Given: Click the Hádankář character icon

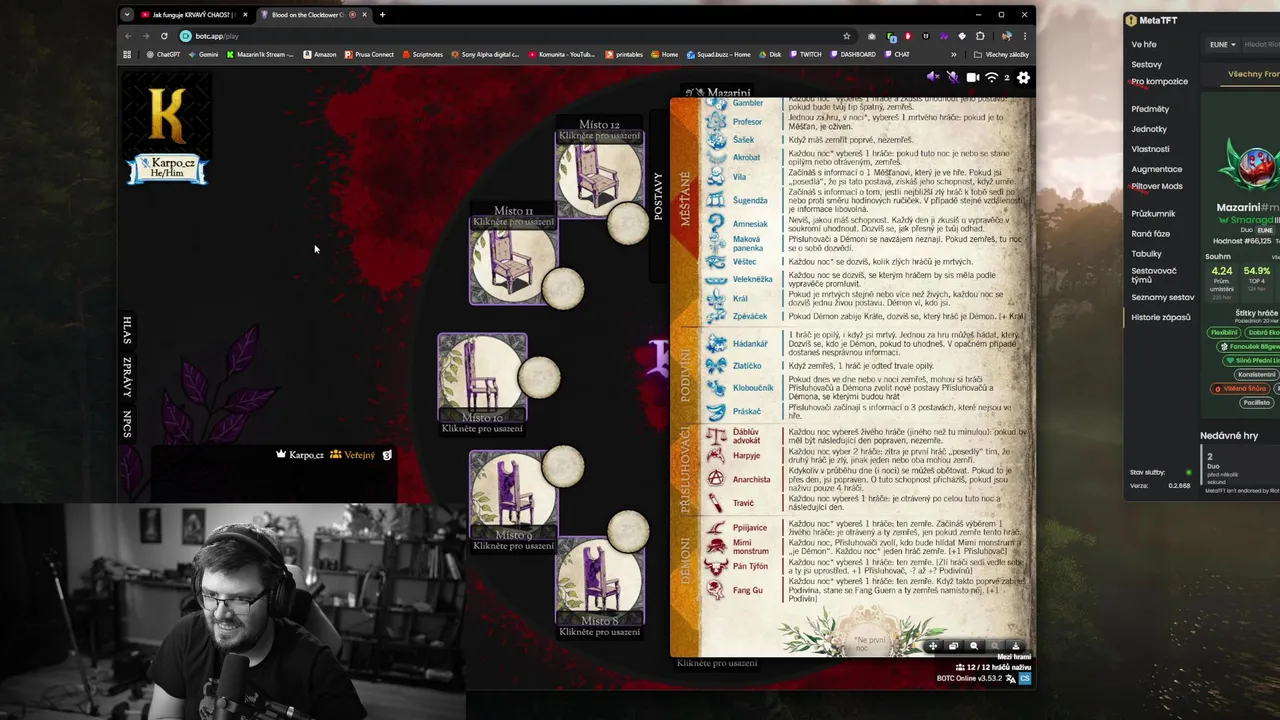Looking at the screenshot, I should click(x=716, y=343).
